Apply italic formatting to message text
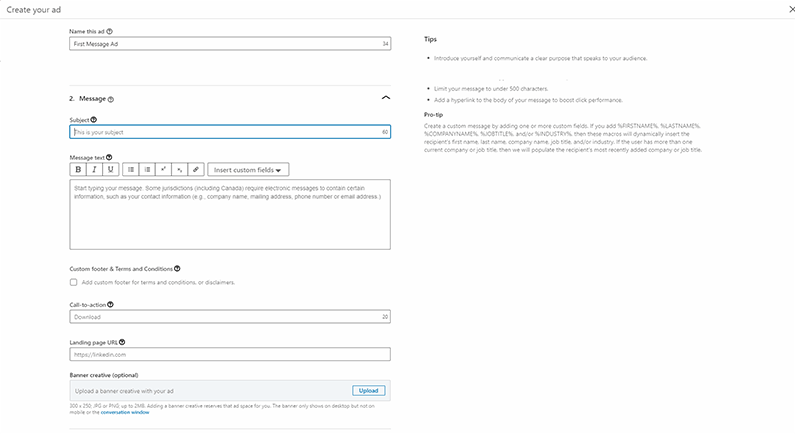Viewport: 795px width, 434px height. [94, 170]
